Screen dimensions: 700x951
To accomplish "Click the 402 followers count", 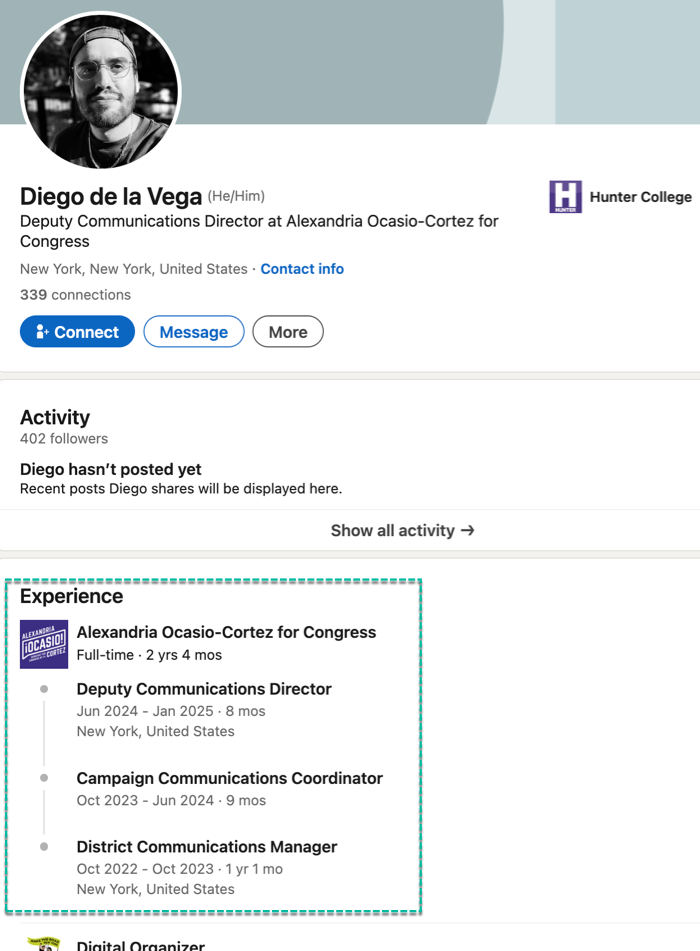I will point(64,439).
